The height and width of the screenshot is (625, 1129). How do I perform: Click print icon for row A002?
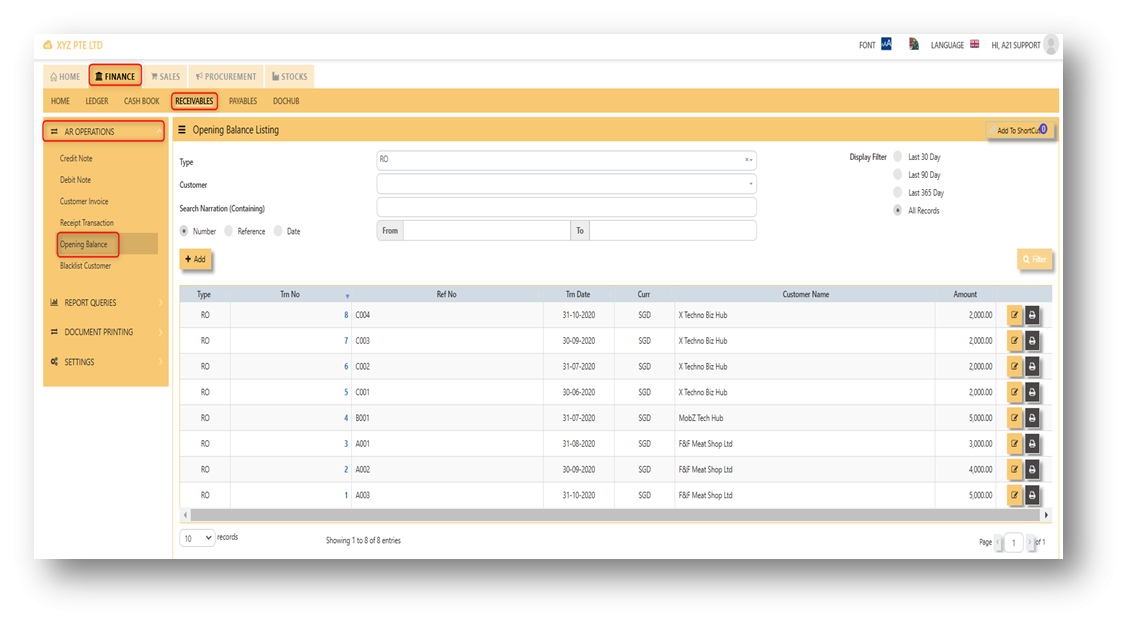click(x=1032, y=469)
